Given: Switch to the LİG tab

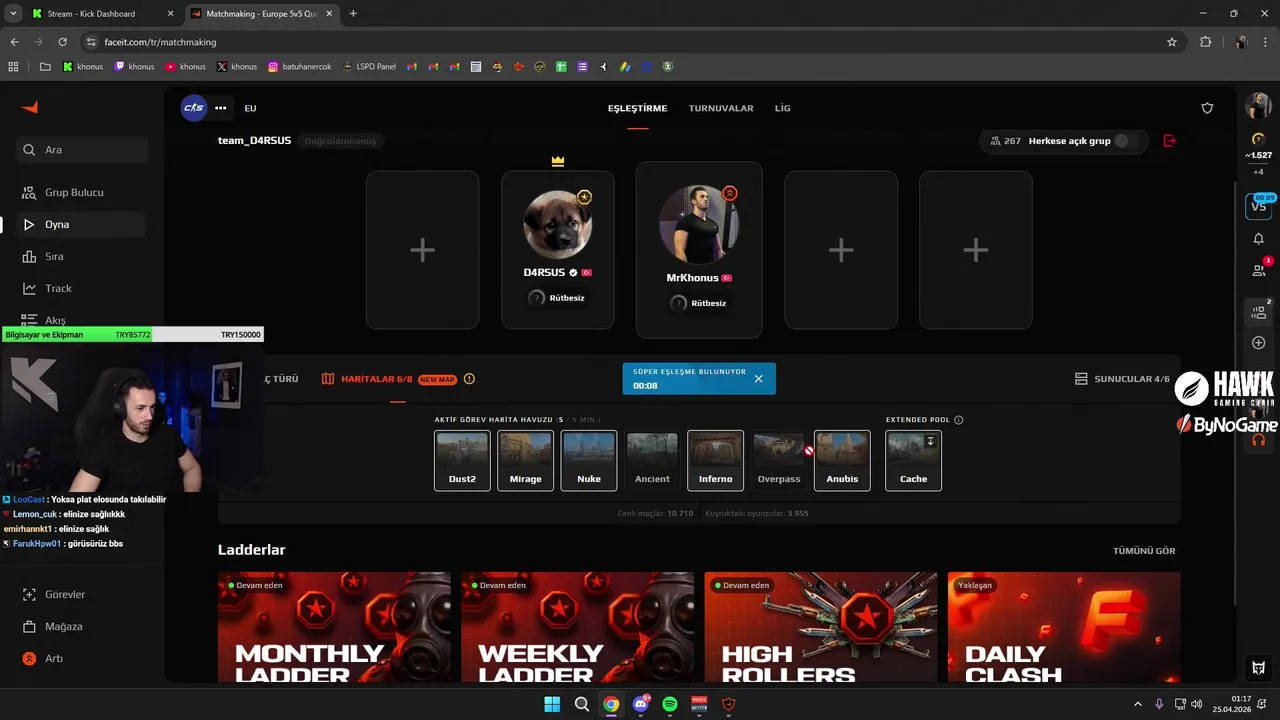Looking at the screenshot, I should pos(783,108).
